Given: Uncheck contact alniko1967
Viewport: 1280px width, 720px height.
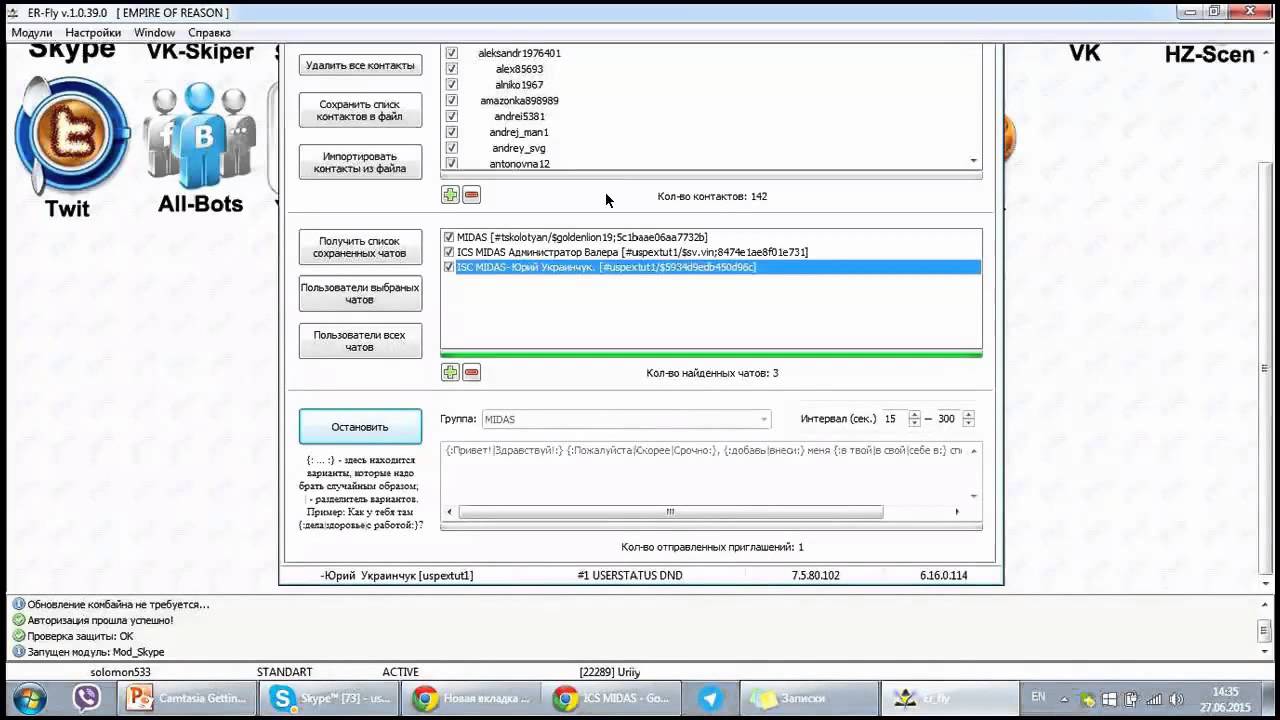Looking at the screenshot, I should (451, 85).
